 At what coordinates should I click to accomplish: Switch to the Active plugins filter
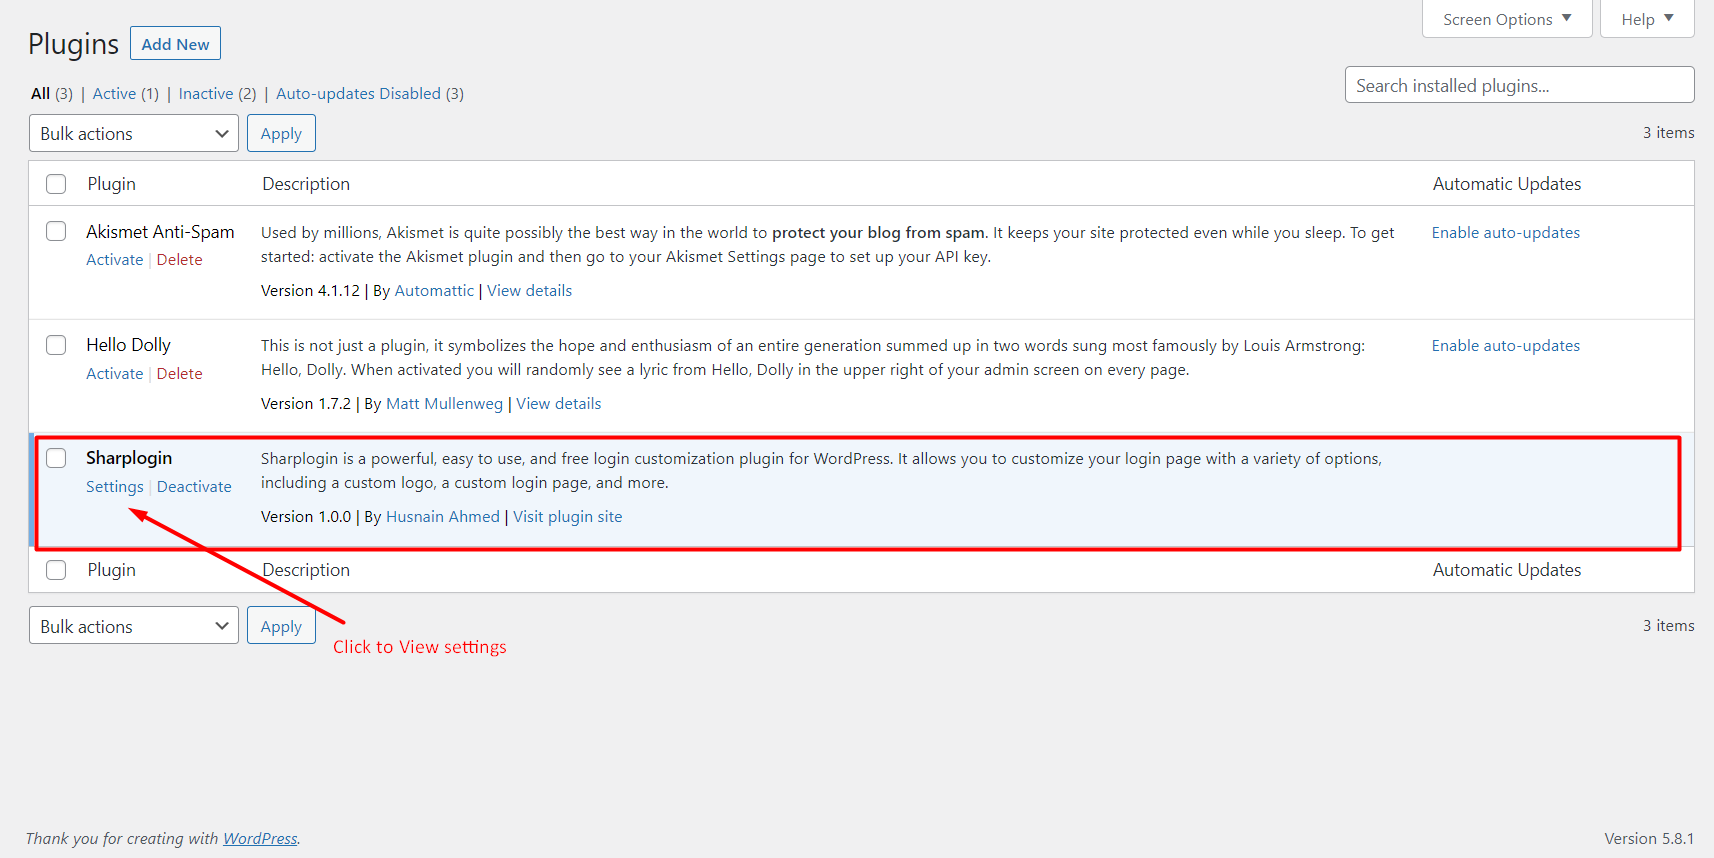114,93
